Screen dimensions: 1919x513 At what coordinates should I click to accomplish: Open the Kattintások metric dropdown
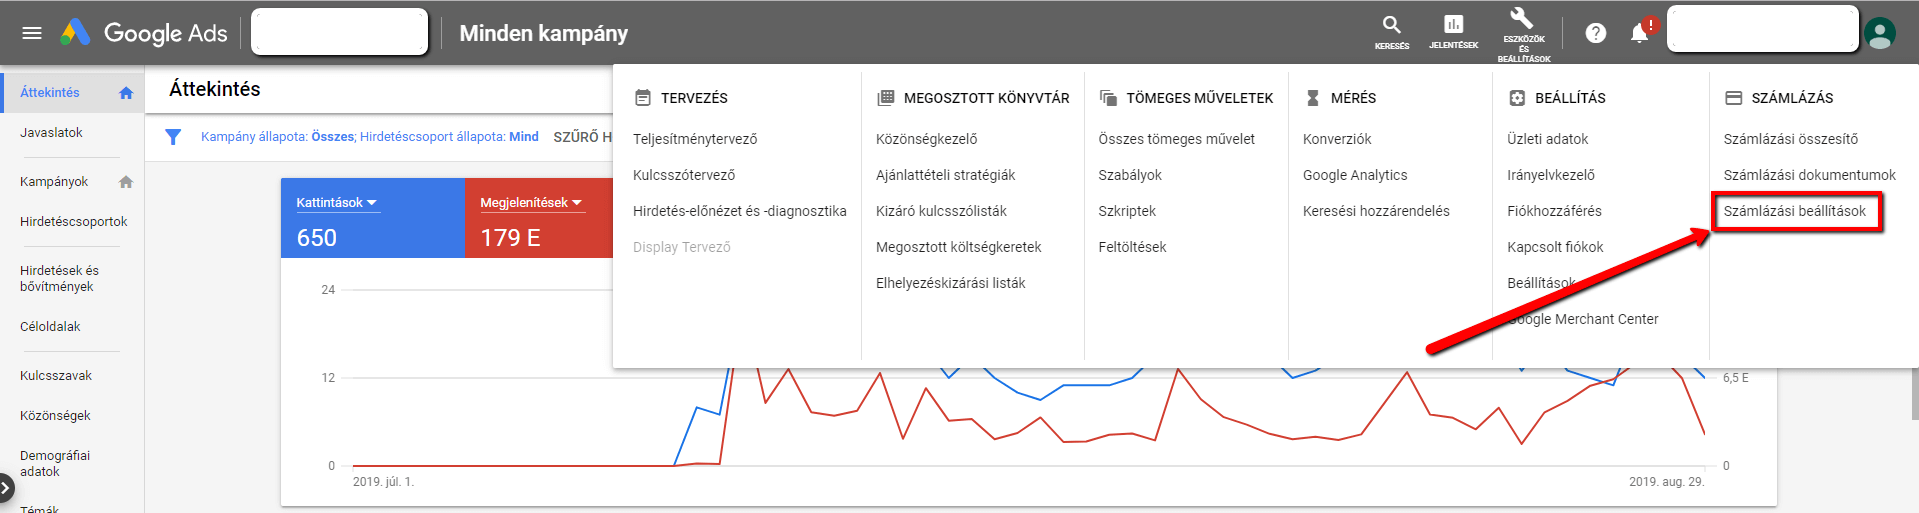337,203
